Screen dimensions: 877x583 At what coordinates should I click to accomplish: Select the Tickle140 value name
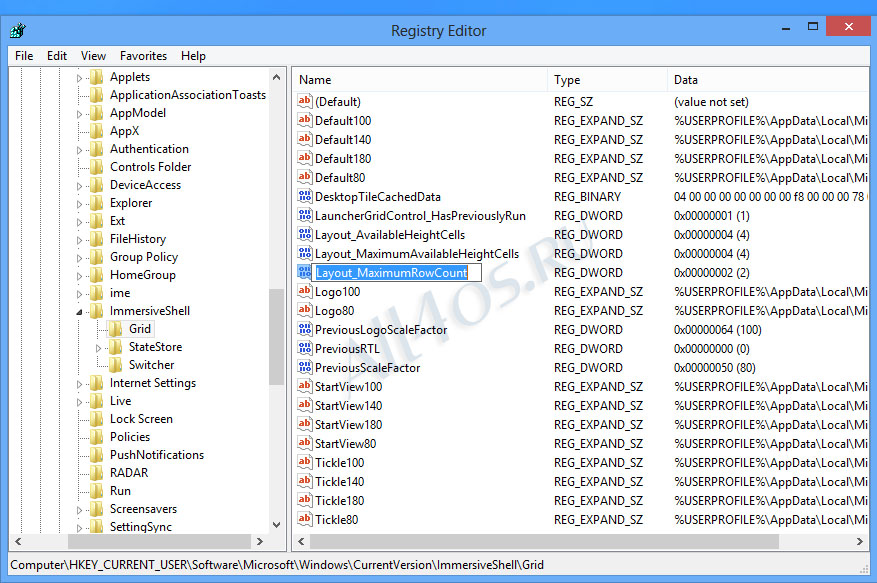[x=340, y=481]
